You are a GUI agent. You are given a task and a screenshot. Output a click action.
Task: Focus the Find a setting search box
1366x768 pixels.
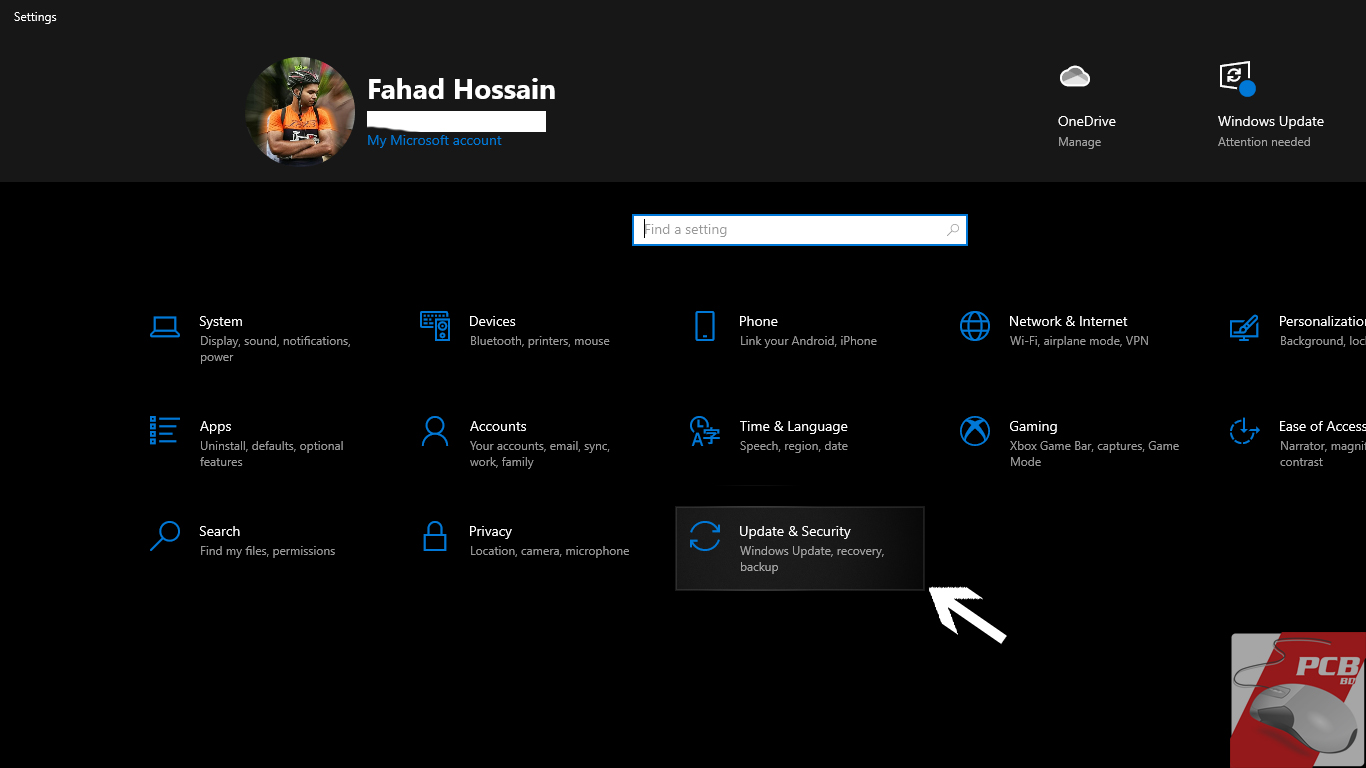pos(800,230)
